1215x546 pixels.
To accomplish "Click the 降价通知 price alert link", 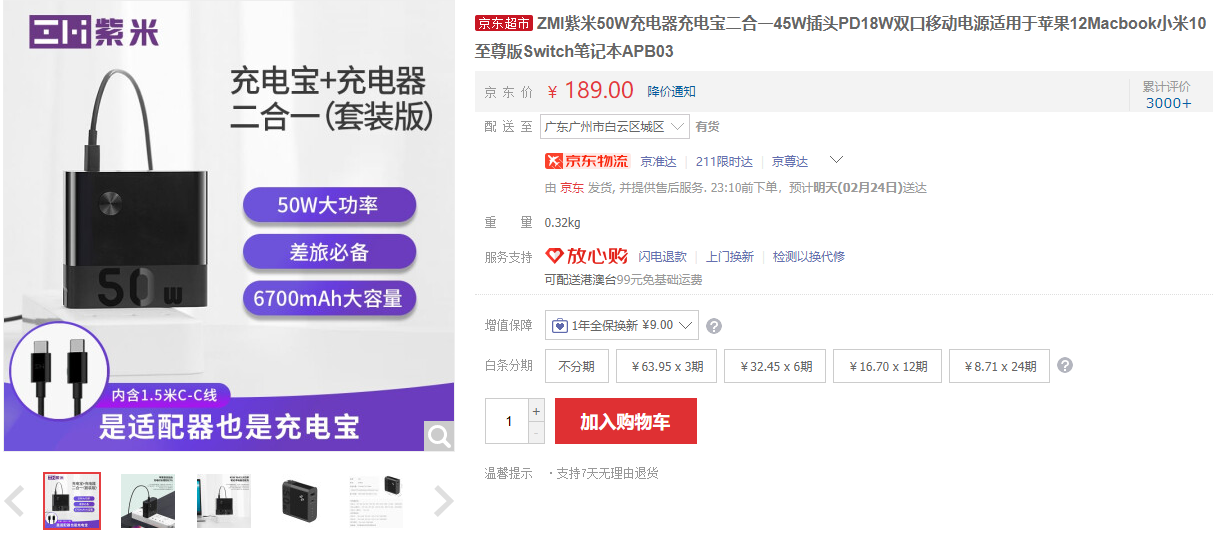I will pyautogui.click(x=671, y=92).
